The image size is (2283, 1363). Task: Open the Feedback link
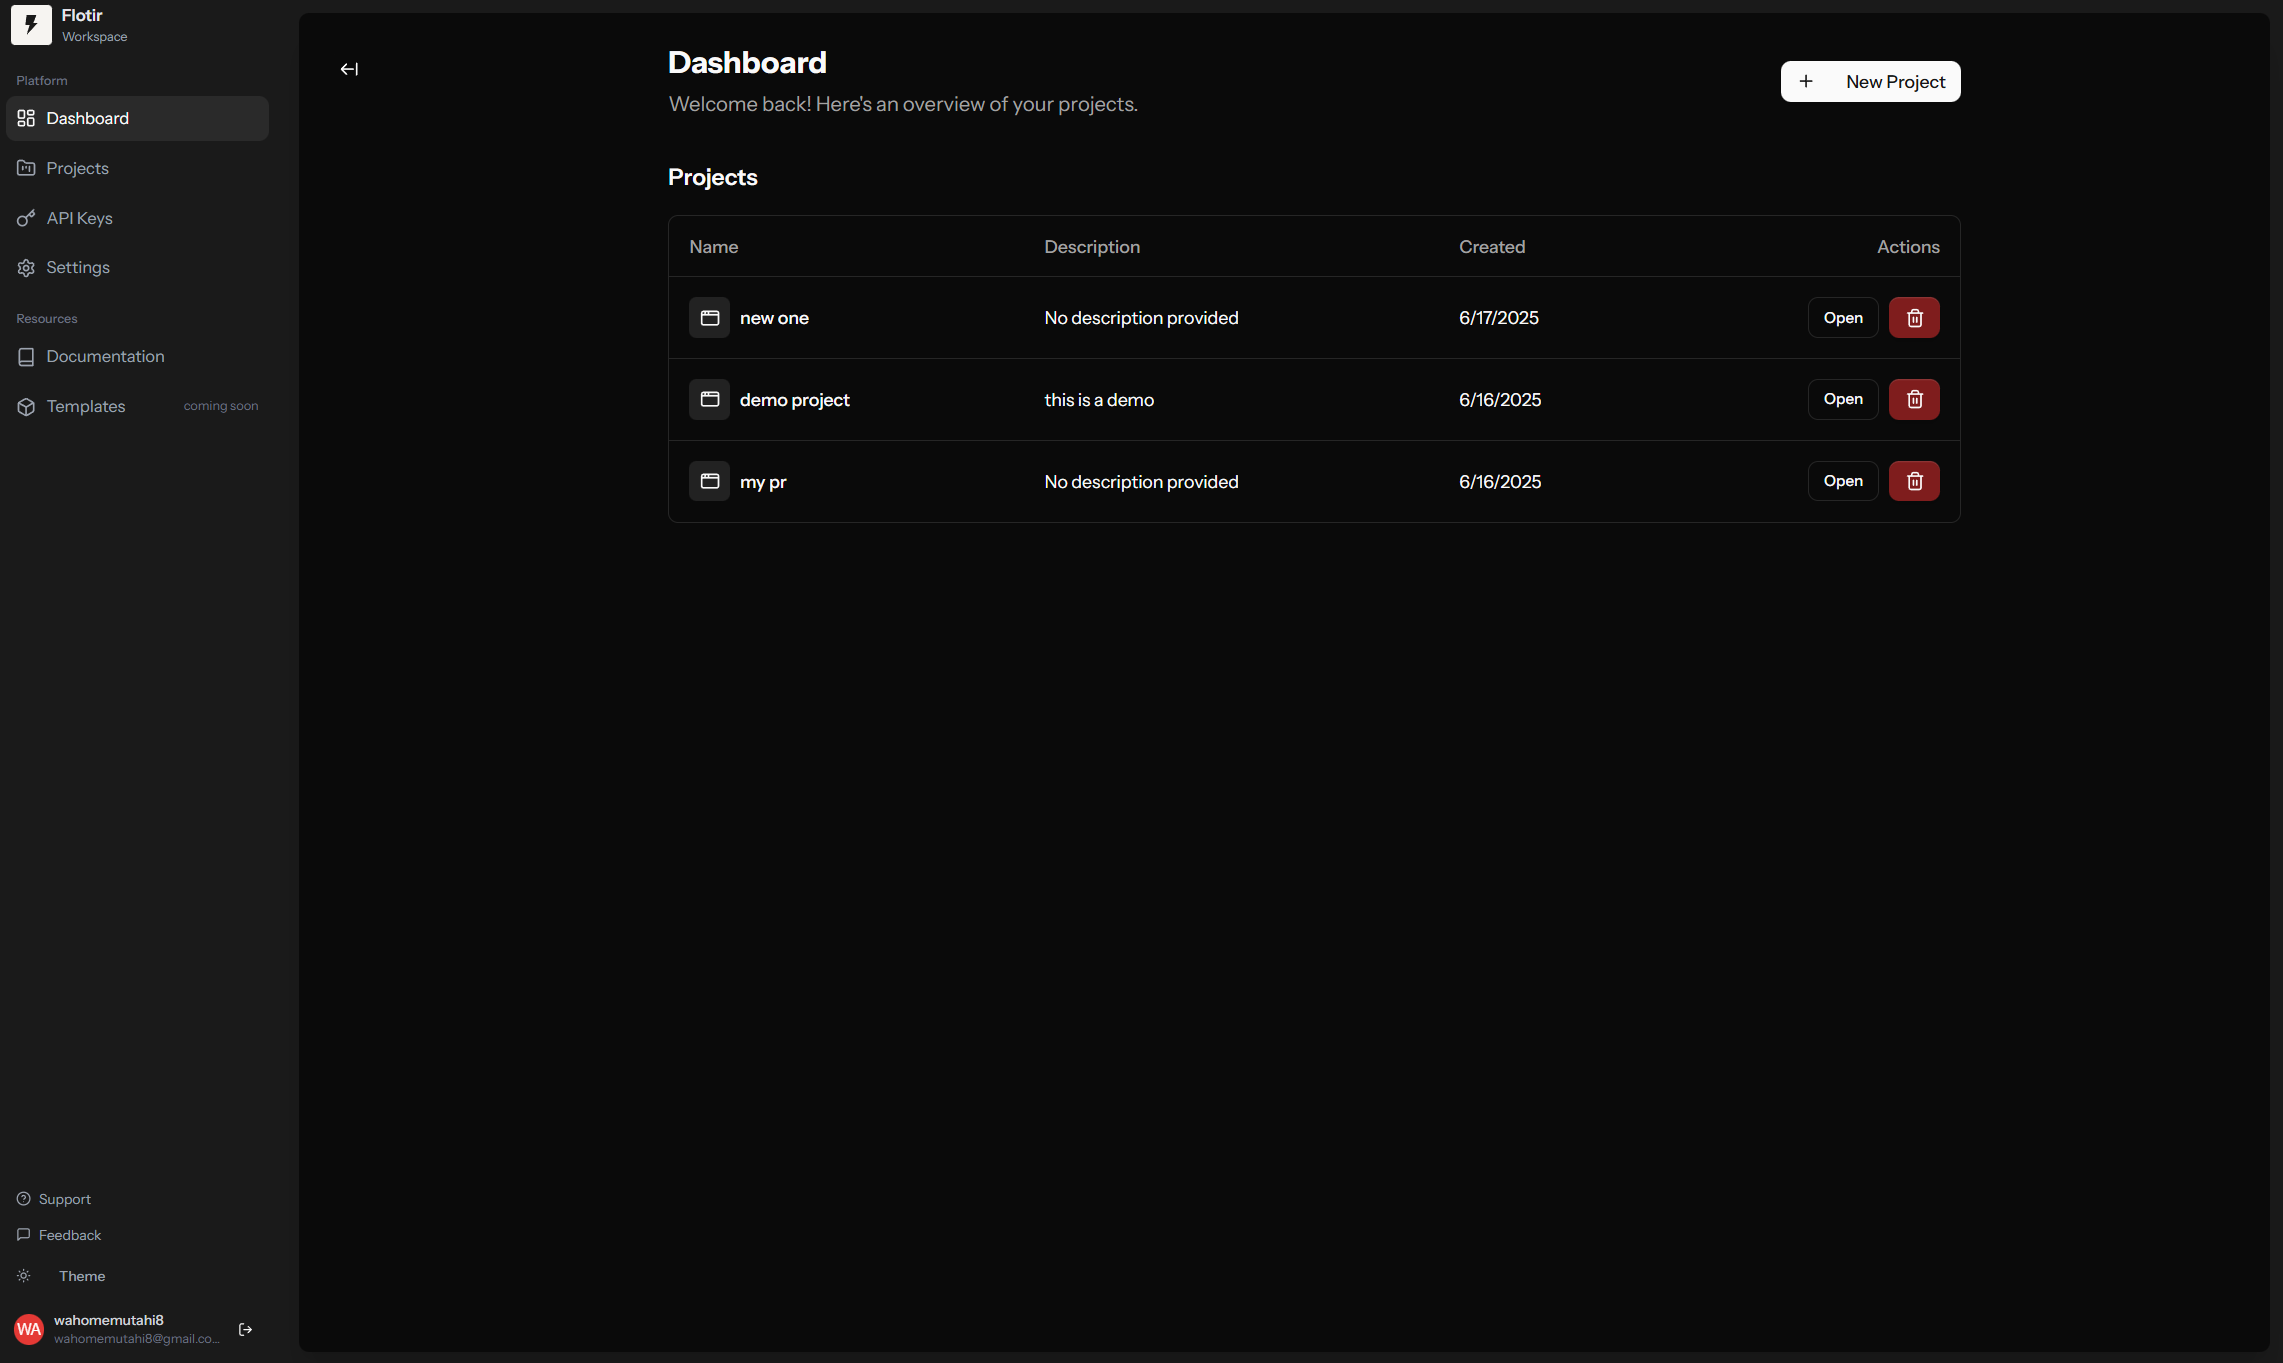point(69,1235)
